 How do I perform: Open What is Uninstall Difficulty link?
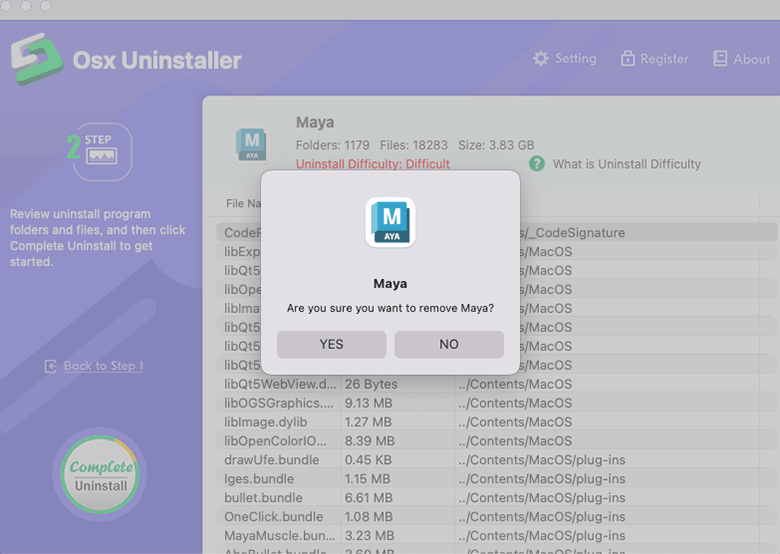click(x=627, y=164)
